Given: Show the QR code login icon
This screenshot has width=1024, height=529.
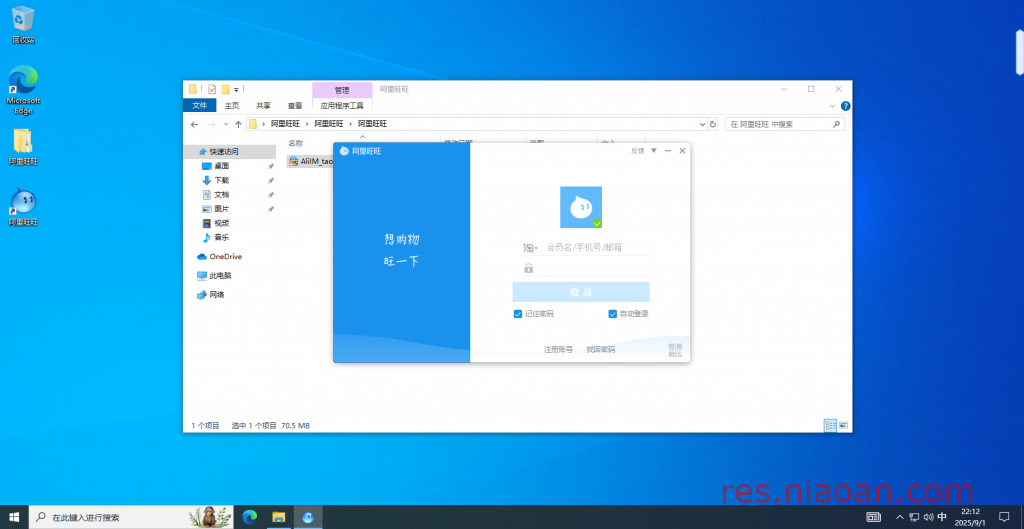Looking at the screenshot, I should click(675, 350).
